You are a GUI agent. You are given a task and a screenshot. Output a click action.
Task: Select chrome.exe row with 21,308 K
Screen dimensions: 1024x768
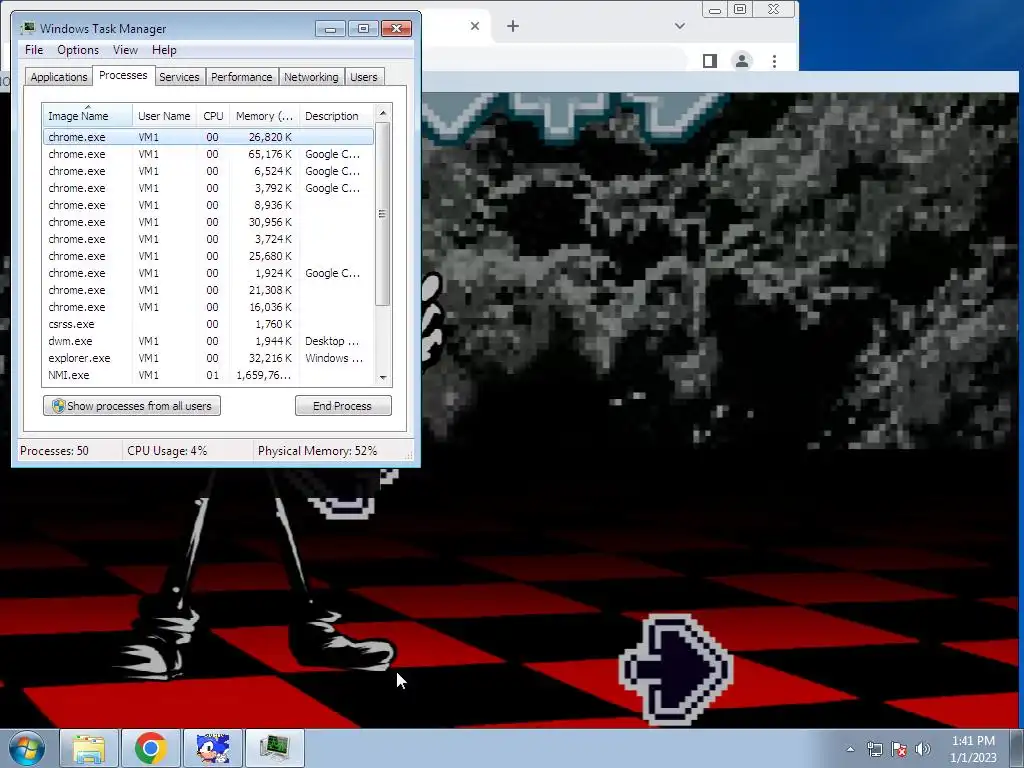(x=208, y=290)
